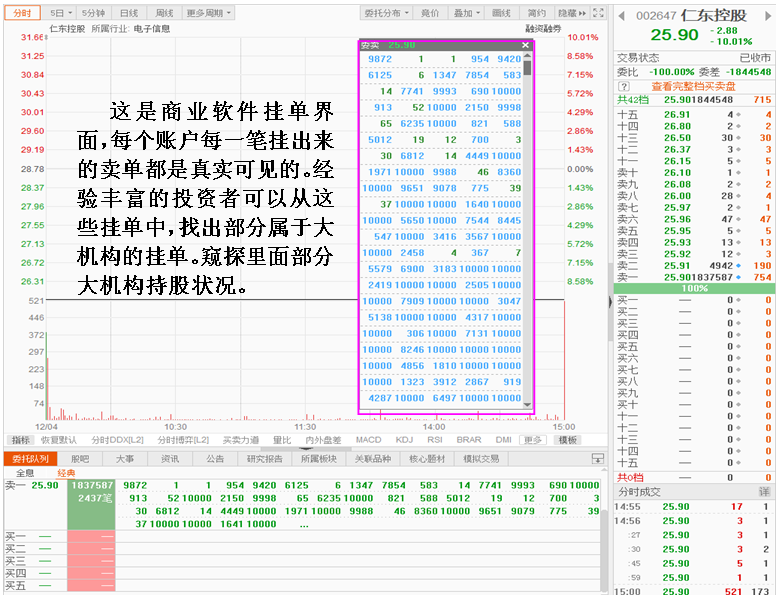Select the 内外盘差 indicator
The width and height of the screenshot is (784, 601).
[323, 440]
